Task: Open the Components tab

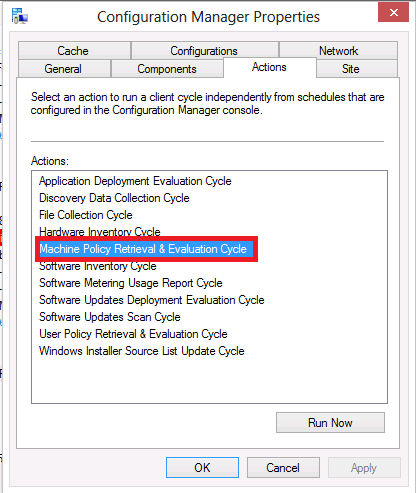Action: tap(167, 69)
